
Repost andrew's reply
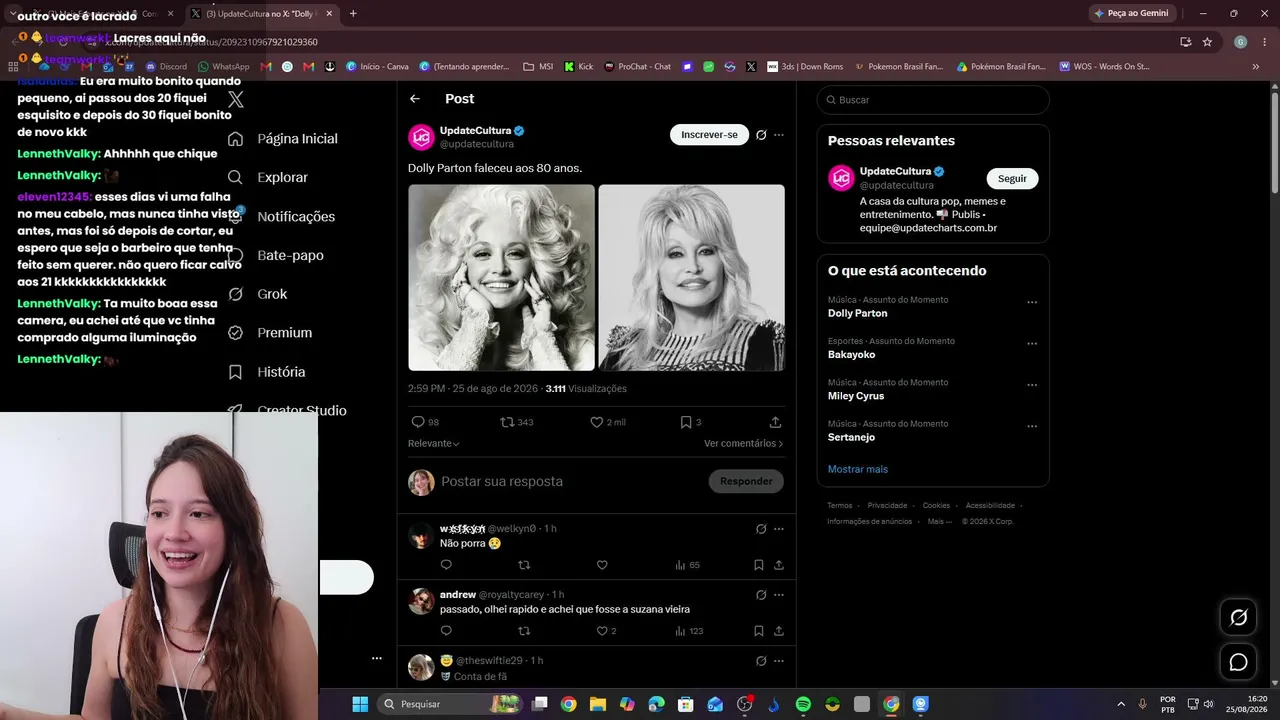tap(524, 631)
